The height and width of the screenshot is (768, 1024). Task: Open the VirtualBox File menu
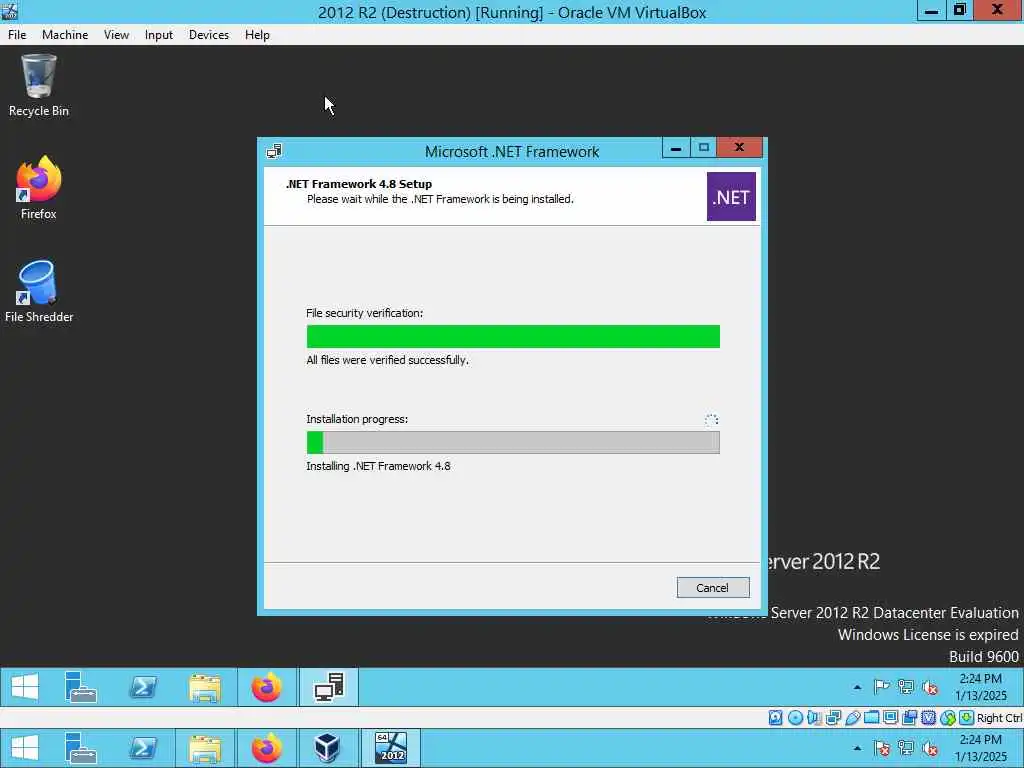17,35
